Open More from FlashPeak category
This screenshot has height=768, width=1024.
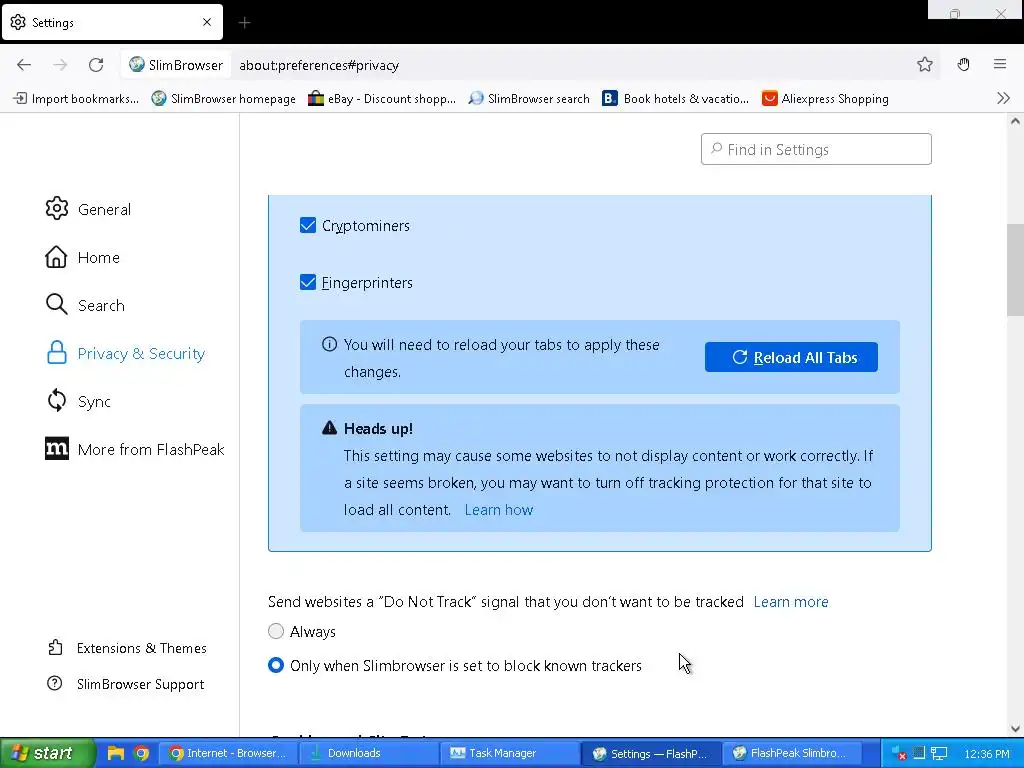[x=135, y=449]
